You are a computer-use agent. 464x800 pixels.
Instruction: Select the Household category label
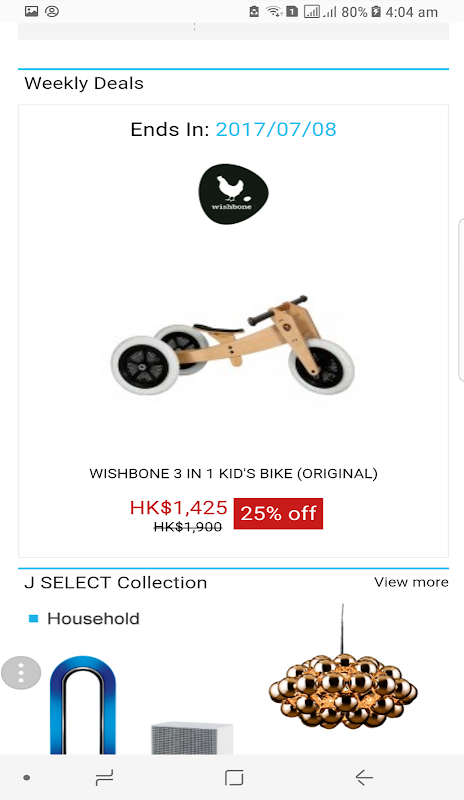click(x=93, y=619)
